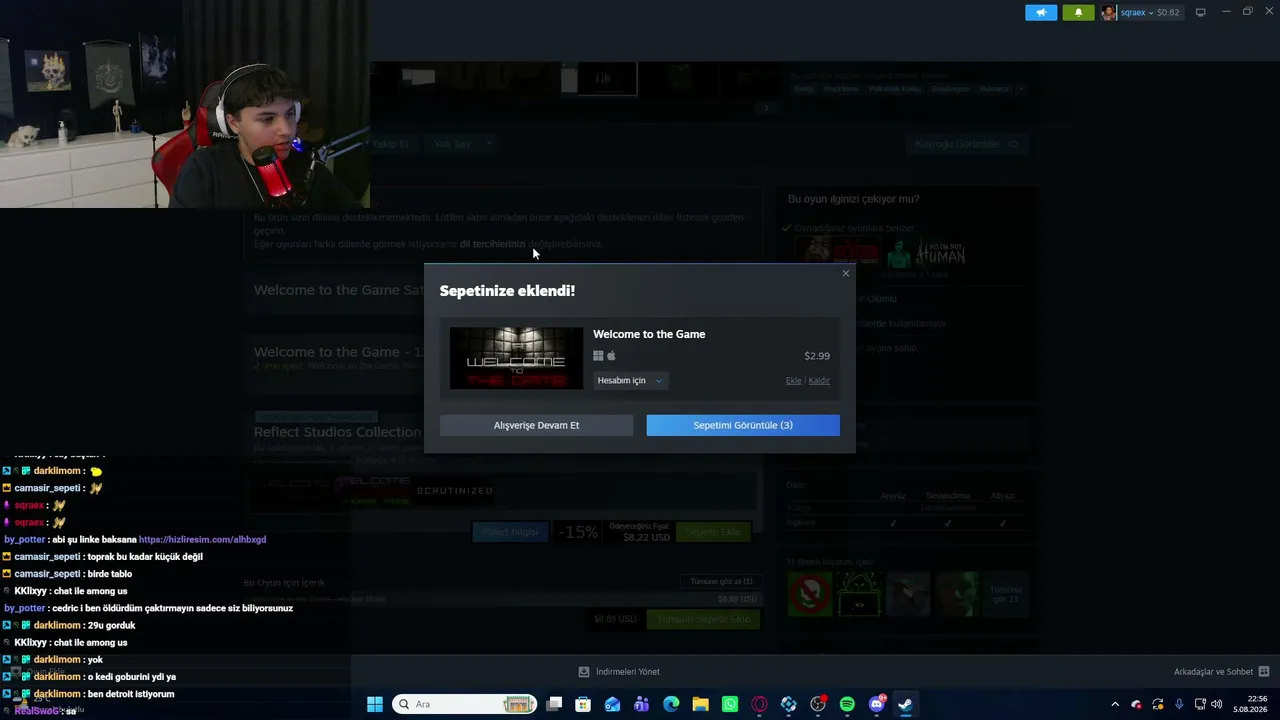Click the sqraex profile avatar
1280x720 pixels.
(1109, 13)
